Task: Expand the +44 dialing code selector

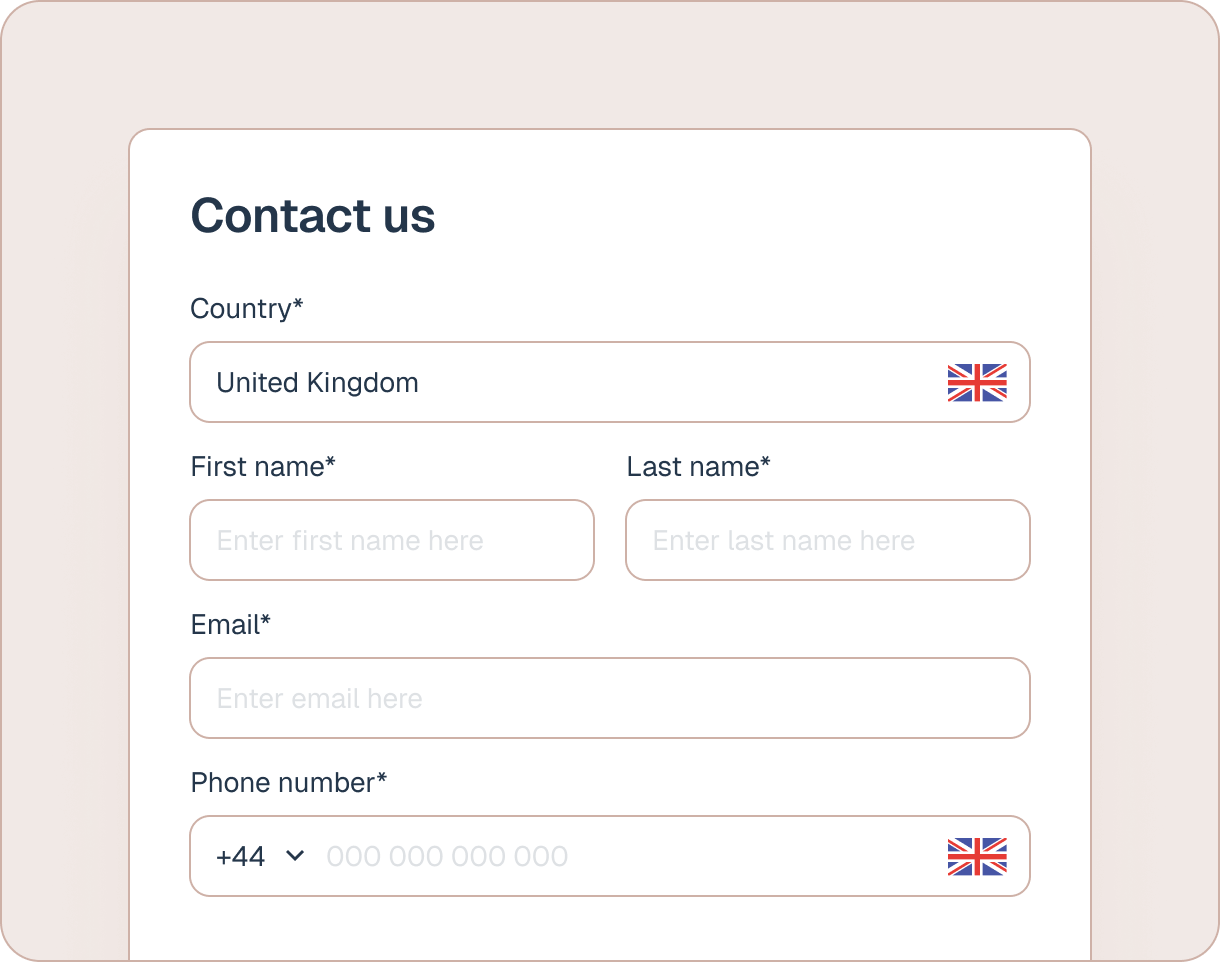Action: coord(258,856)
